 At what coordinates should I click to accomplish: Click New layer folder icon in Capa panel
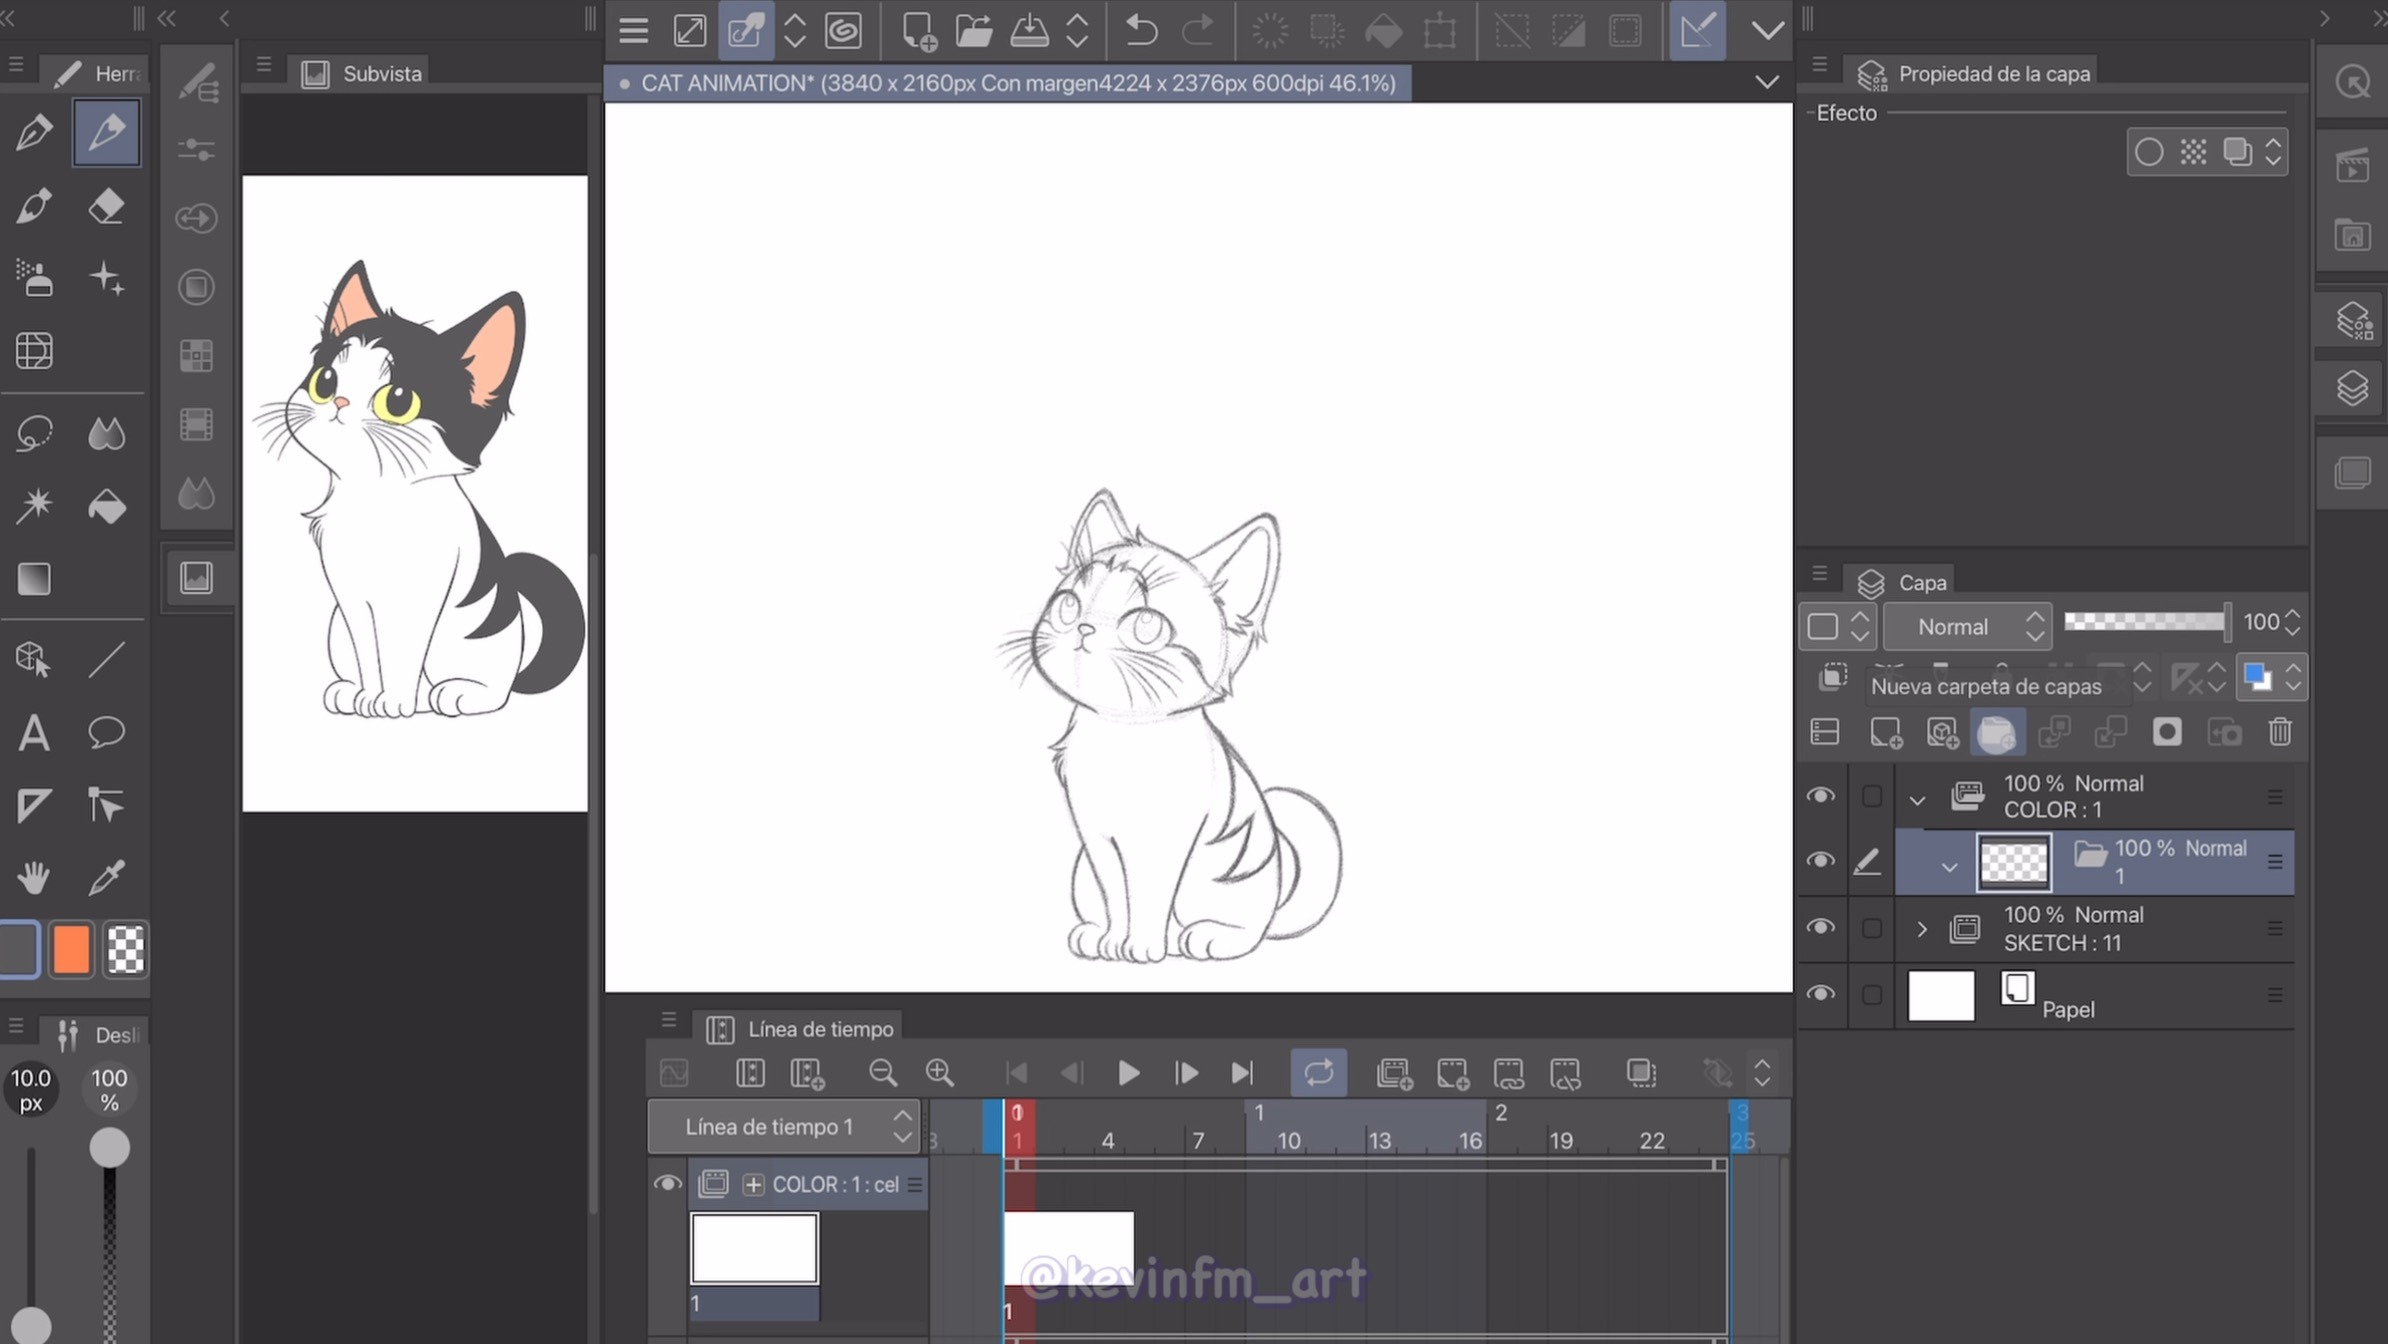(1997, 732)
